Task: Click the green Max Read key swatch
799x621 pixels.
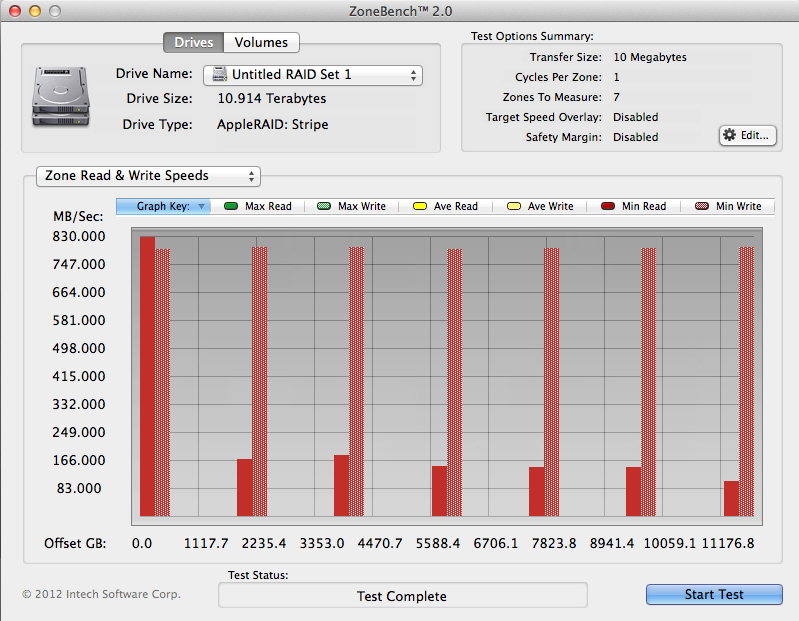Action: click(x=230, y=206)
